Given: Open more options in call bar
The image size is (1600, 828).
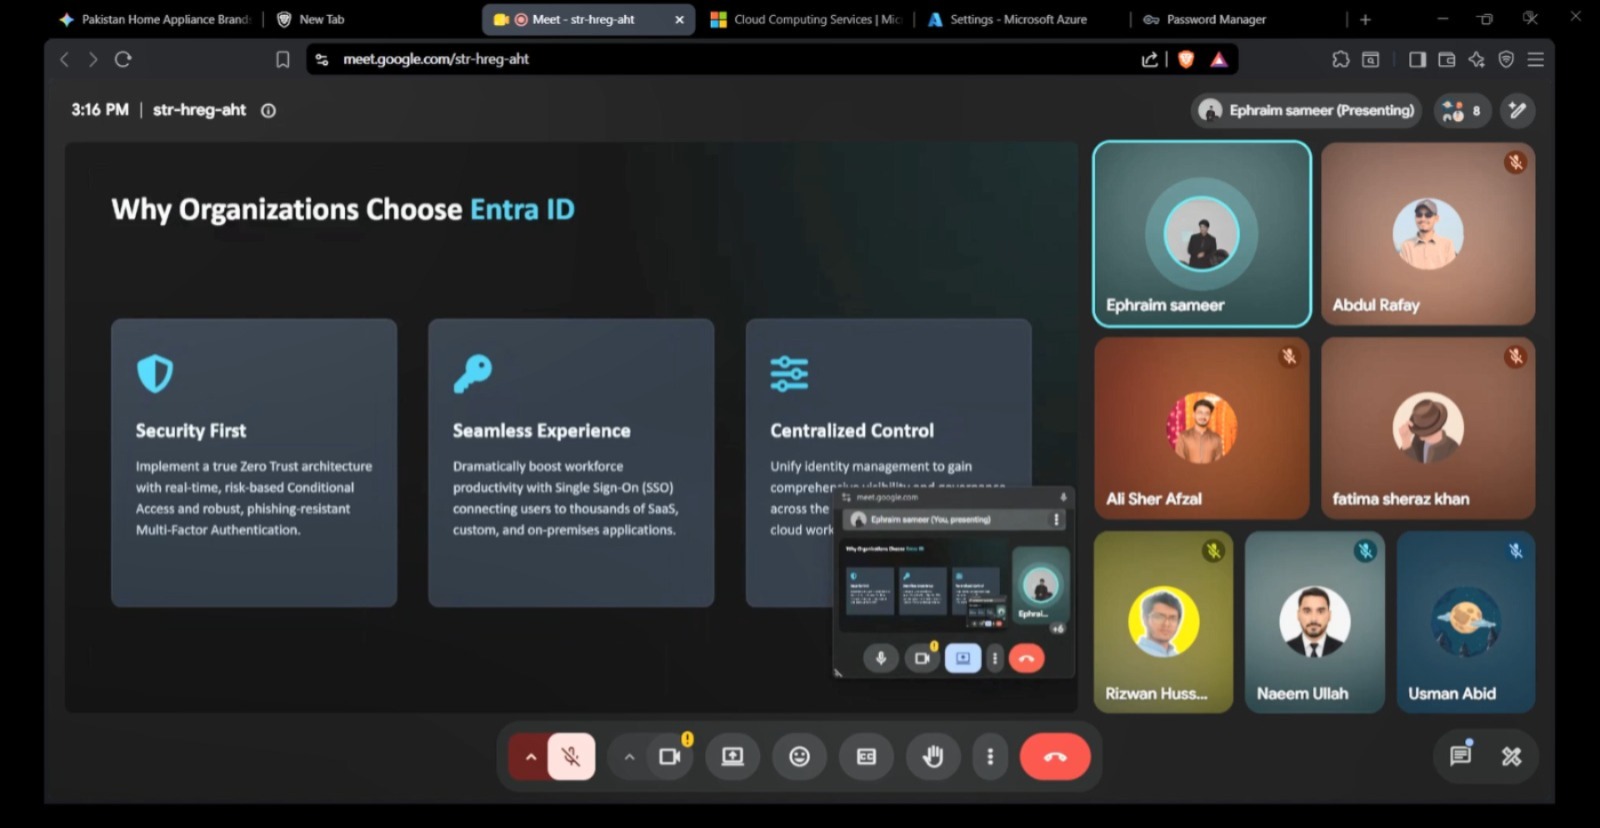Looking at the screenshot, I should [990, 757].
